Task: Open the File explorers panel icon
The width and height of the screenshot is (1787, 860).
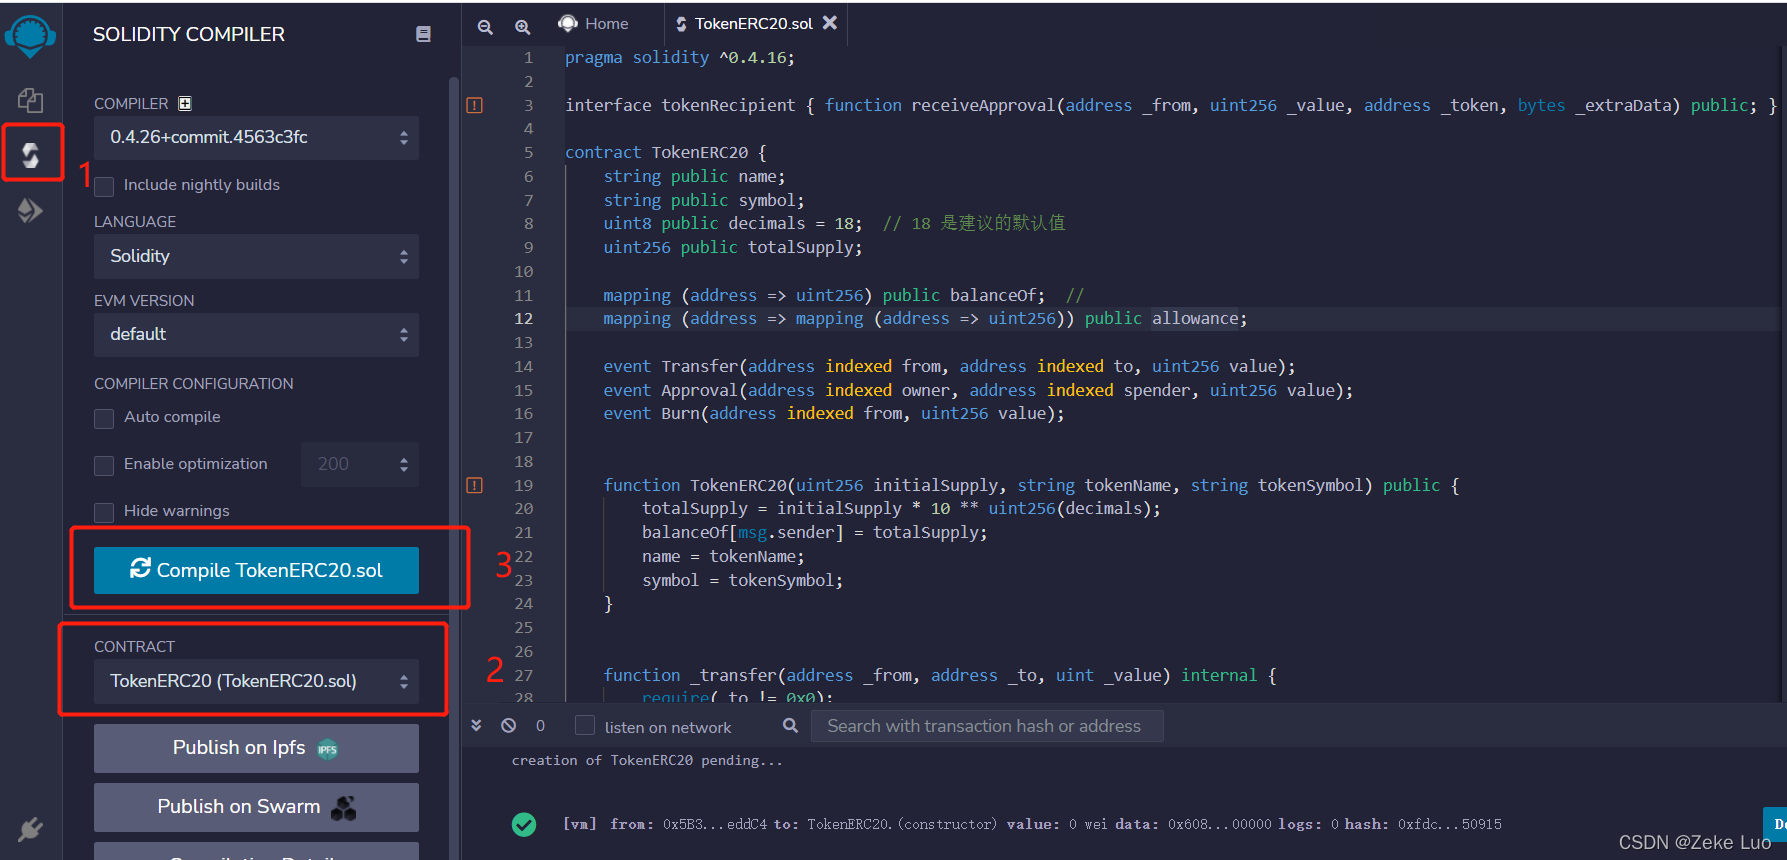Action: click(x=30, y=99)
